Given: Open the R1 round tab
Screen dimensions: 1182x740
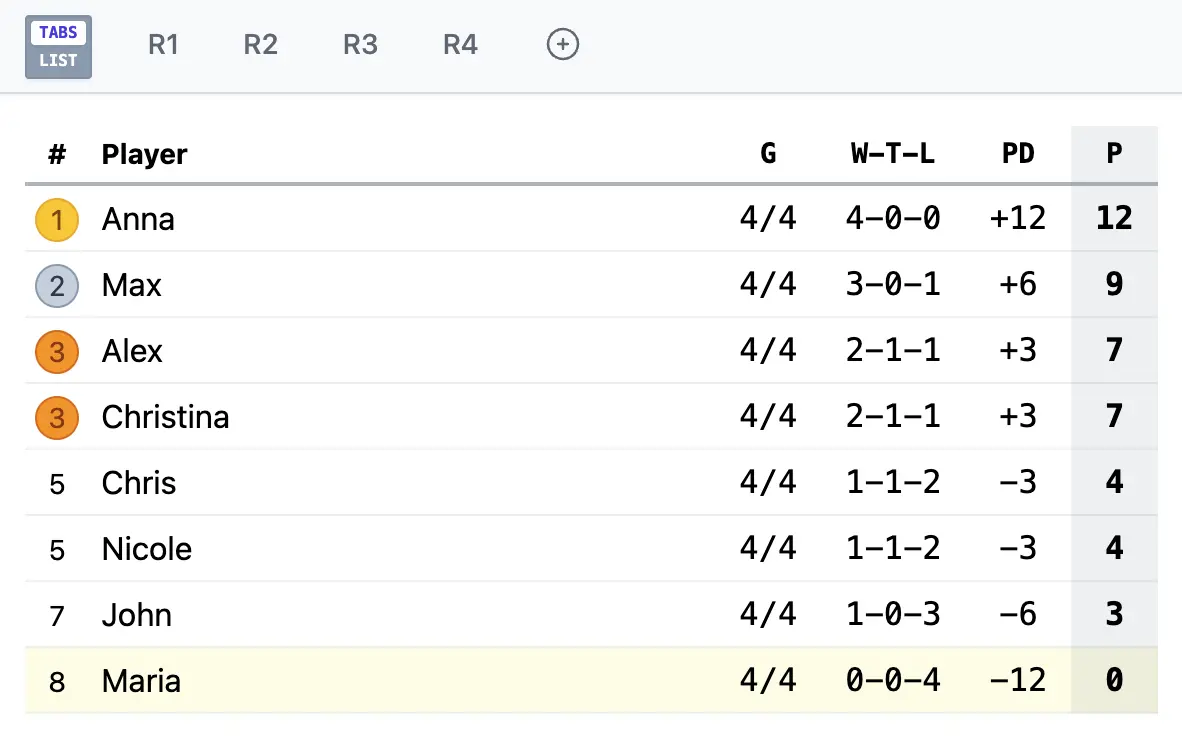Looking at the screenshot, I should click(x=163, y=45).
